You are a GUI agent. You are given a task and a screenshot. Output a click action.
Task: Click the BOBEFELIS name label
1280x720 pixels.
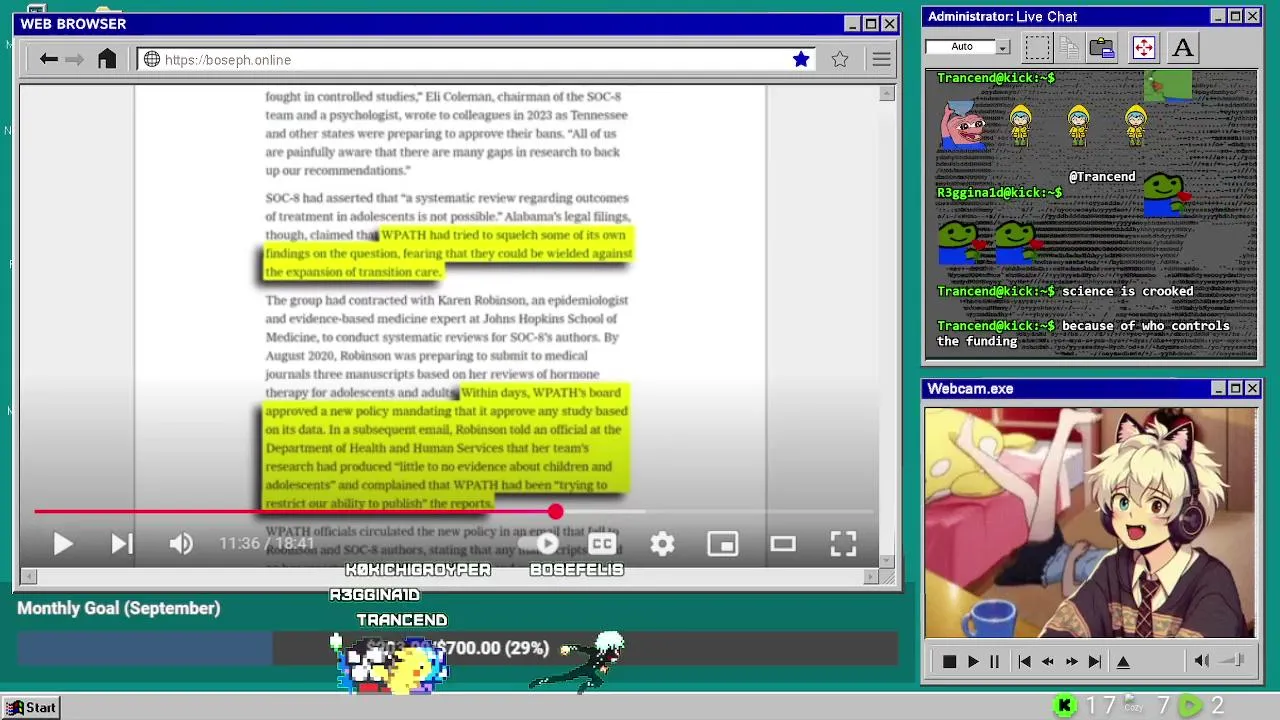coord(577,570)
